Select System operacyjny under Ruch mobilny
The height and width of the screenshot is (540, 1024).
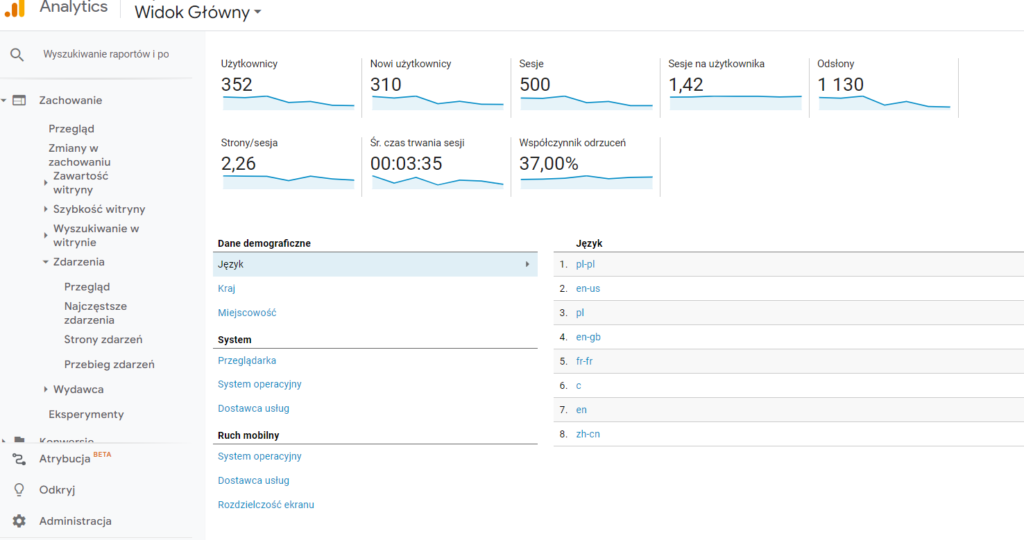[x=259, y=456]
